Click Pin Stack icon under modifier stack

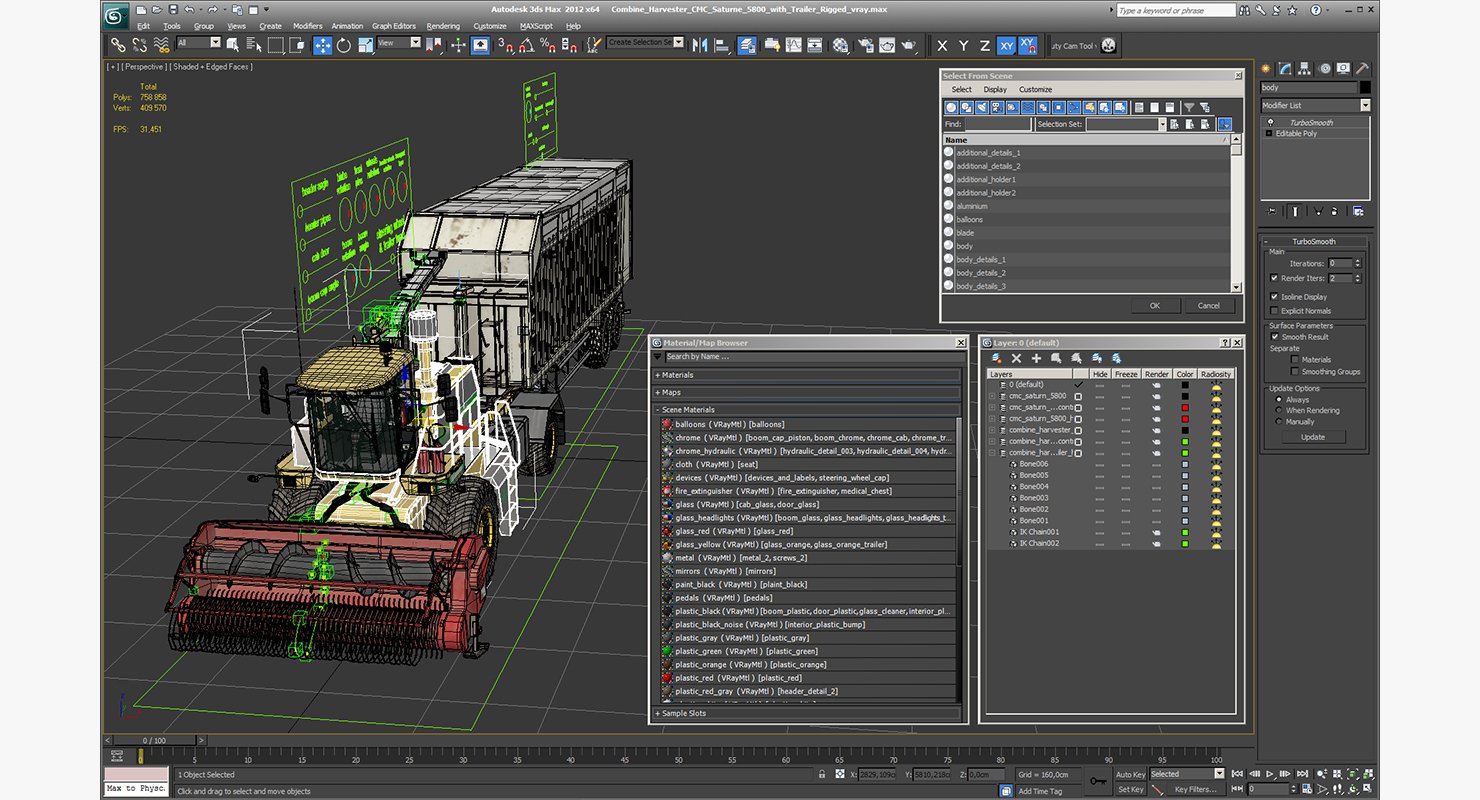click(x=1272, y=211)
